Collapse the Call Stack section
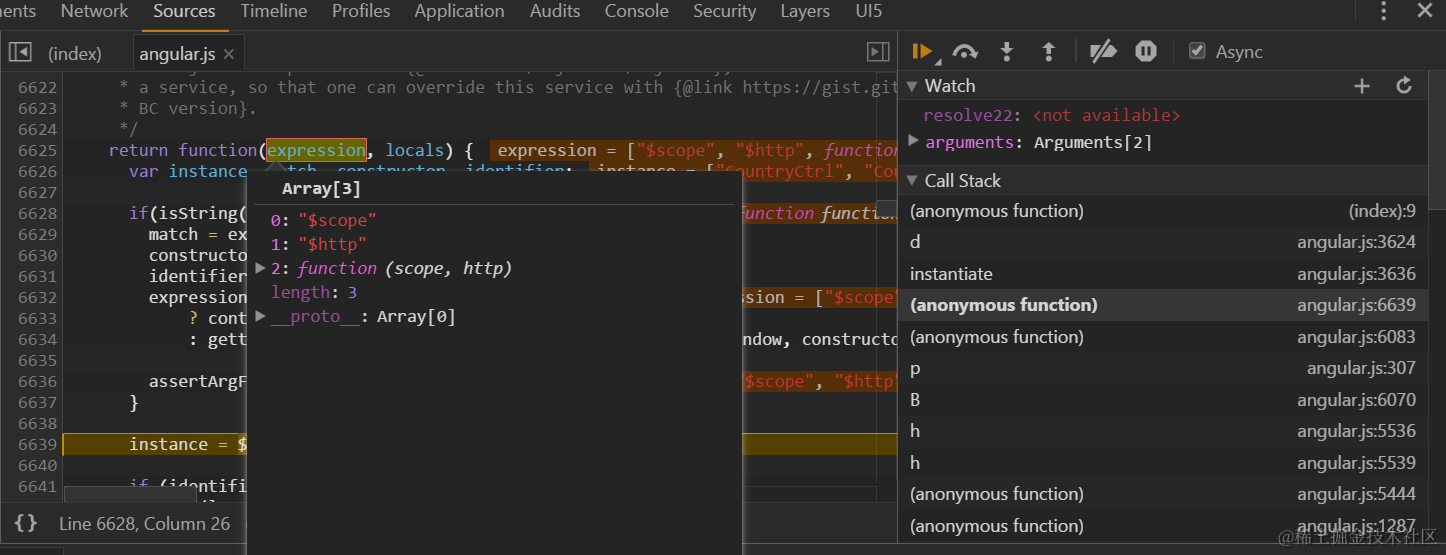Viewport: 1446px width, 555px height. coord(911,181)
